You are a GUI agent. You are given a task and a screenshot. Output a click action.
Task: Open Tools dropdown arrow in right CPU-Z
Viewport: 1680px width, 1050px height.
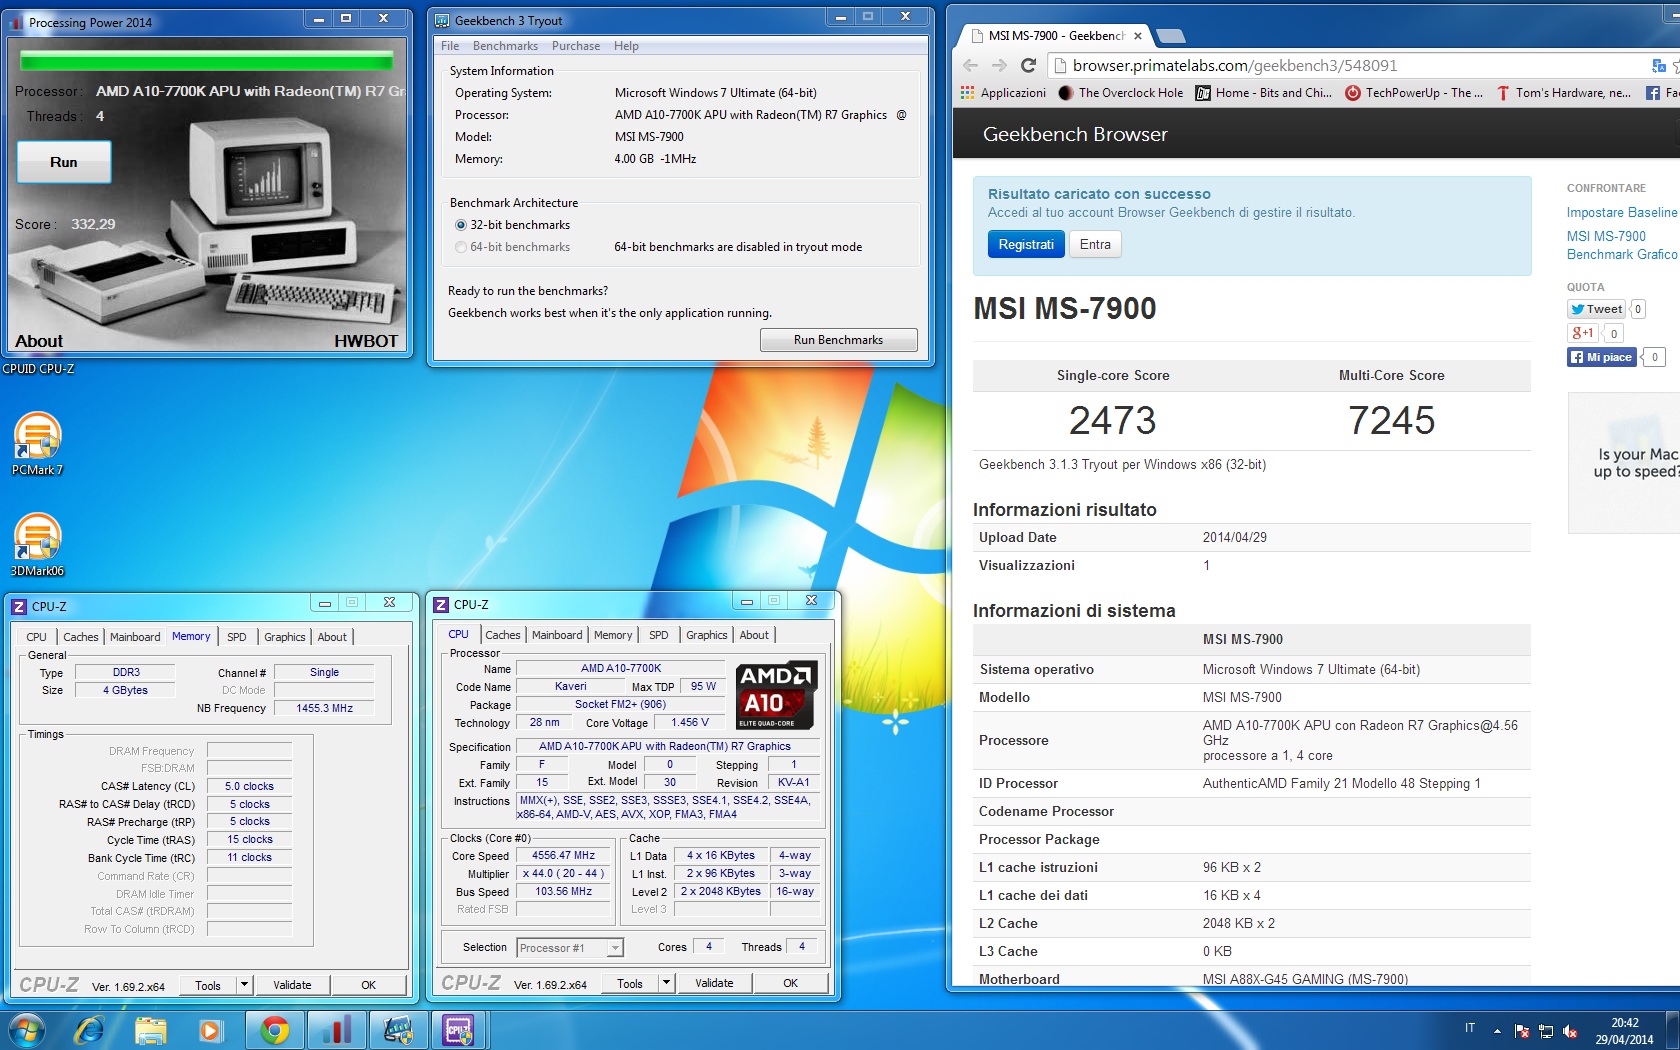pyautogui.click(x=666, y=983)
